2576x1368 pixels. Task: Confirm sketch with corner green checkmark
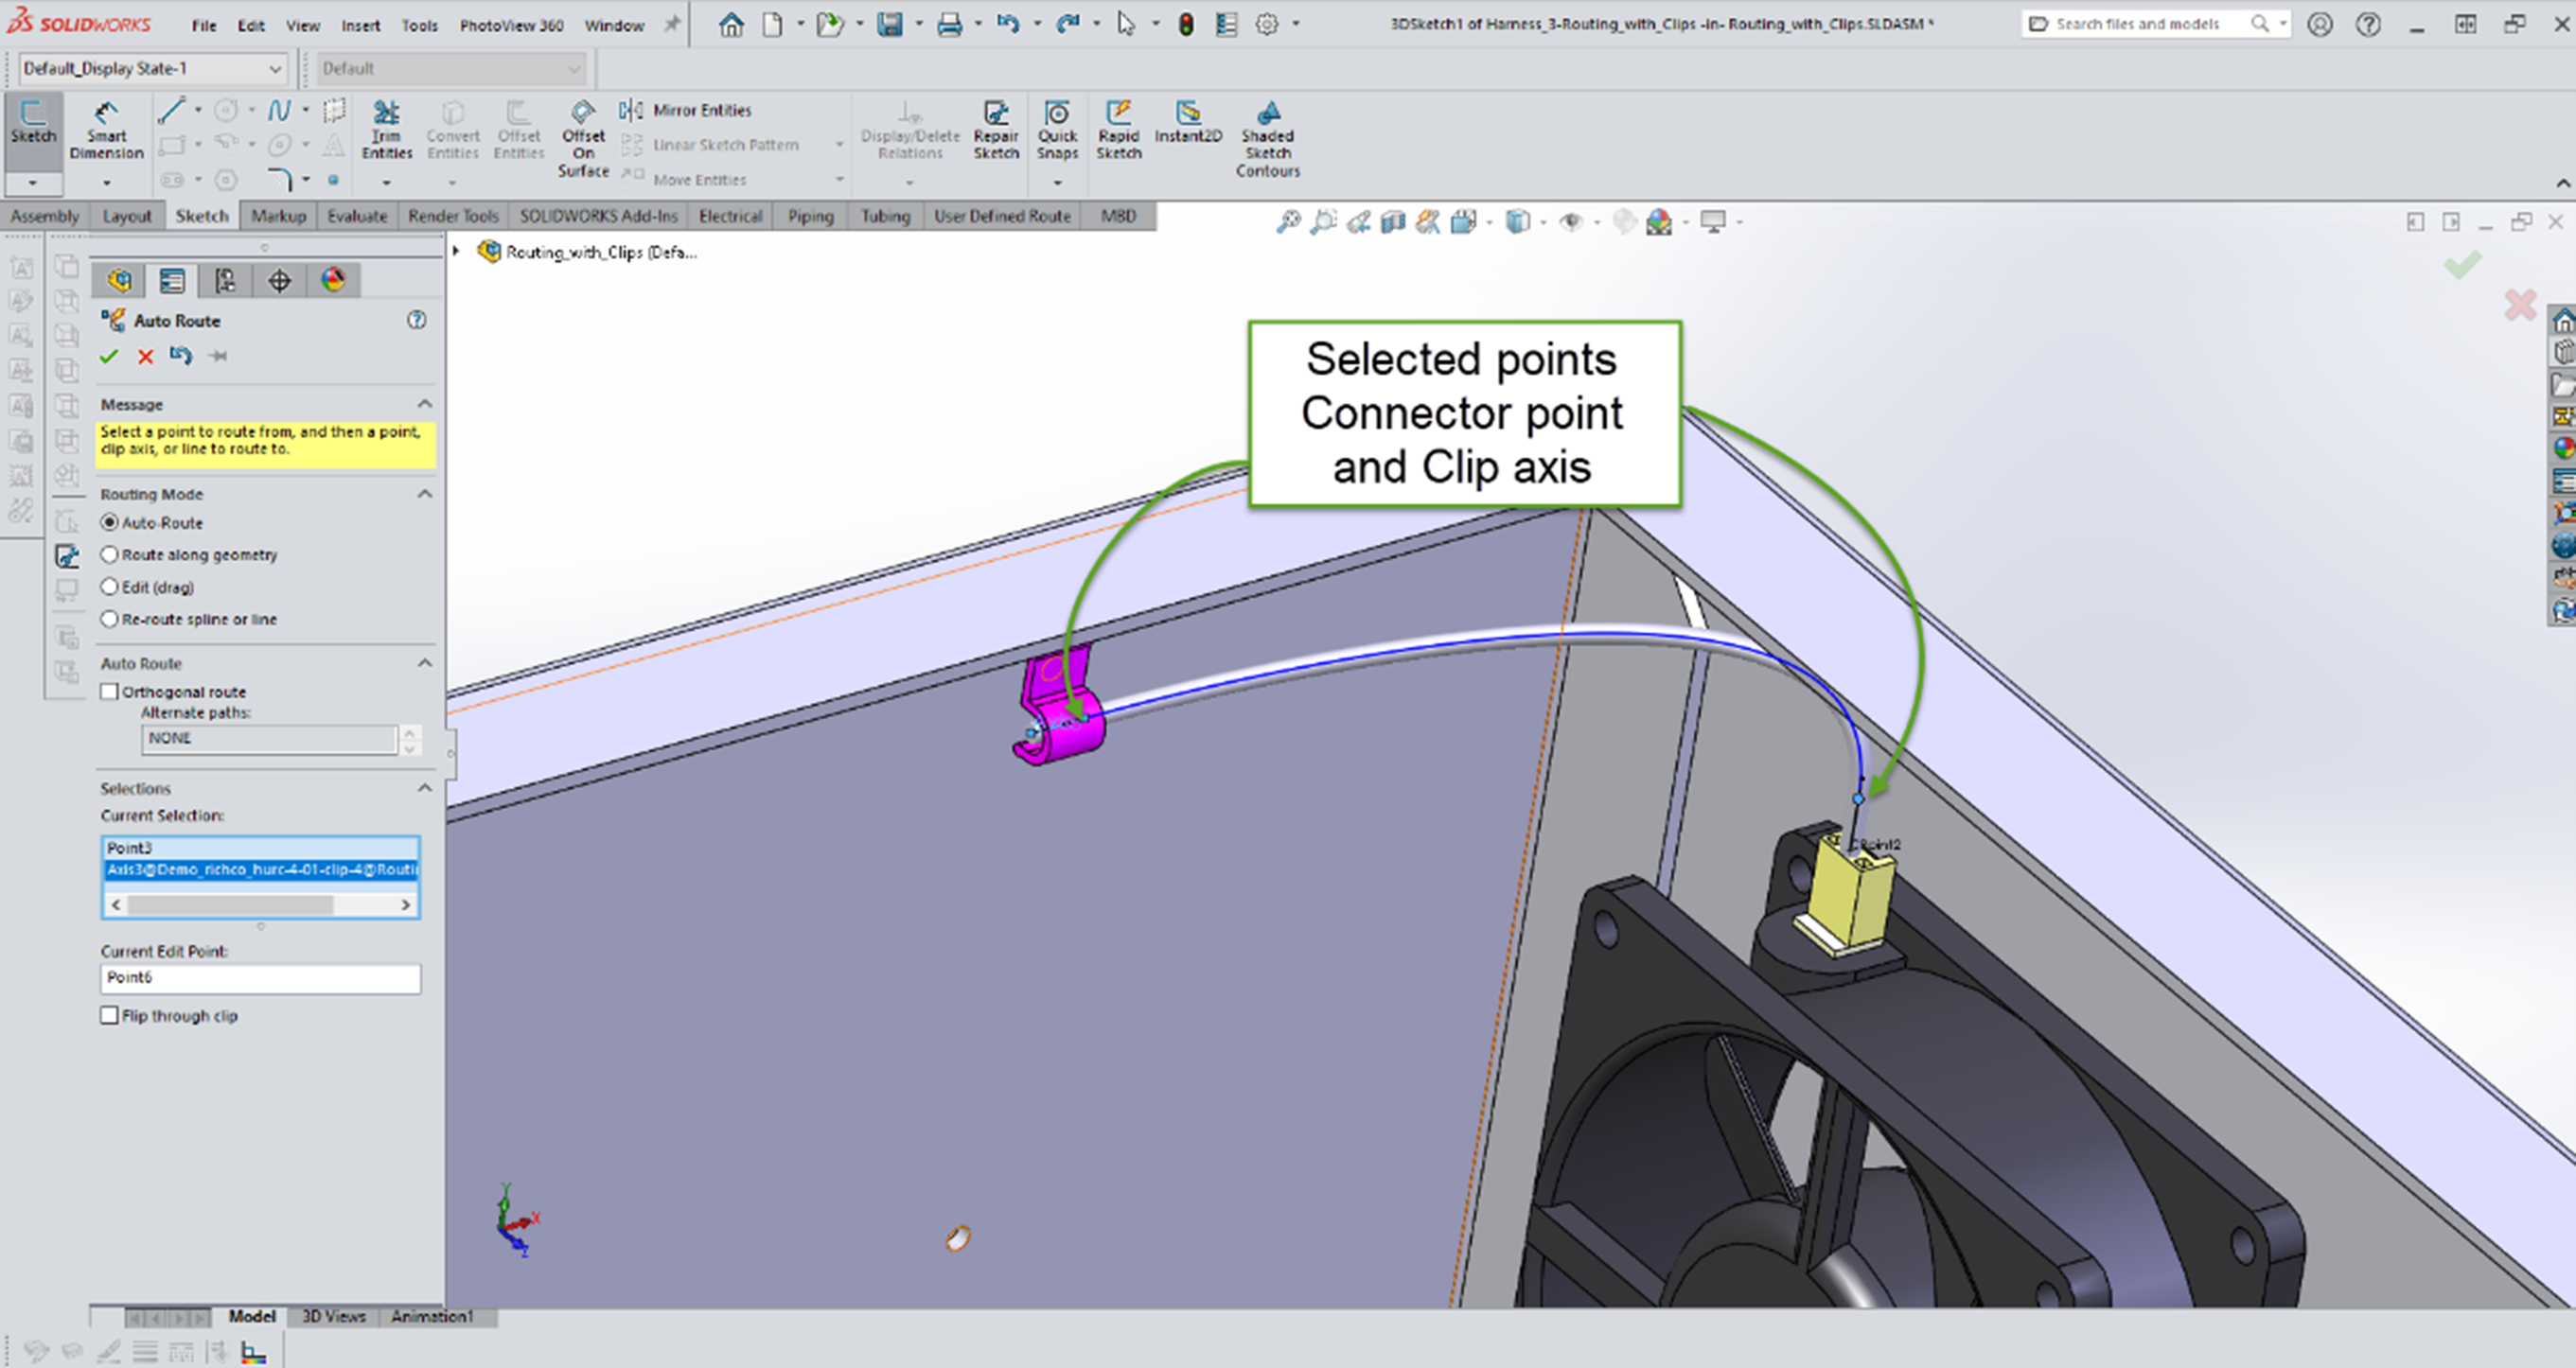click(x=2463, y=265)
